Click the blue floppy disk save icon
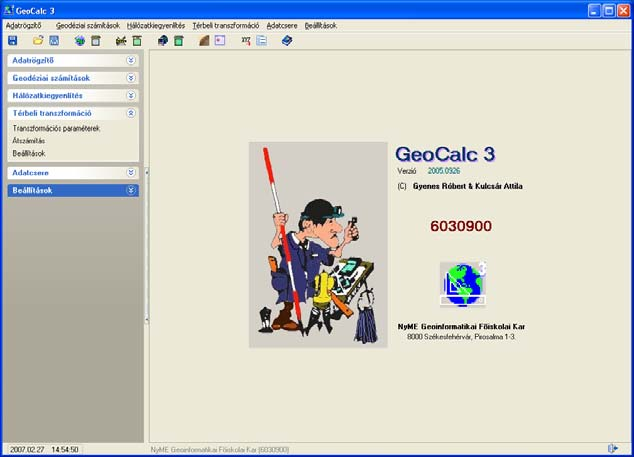The height and width of the screenshot is (457, 634). (x=13, y=40)
